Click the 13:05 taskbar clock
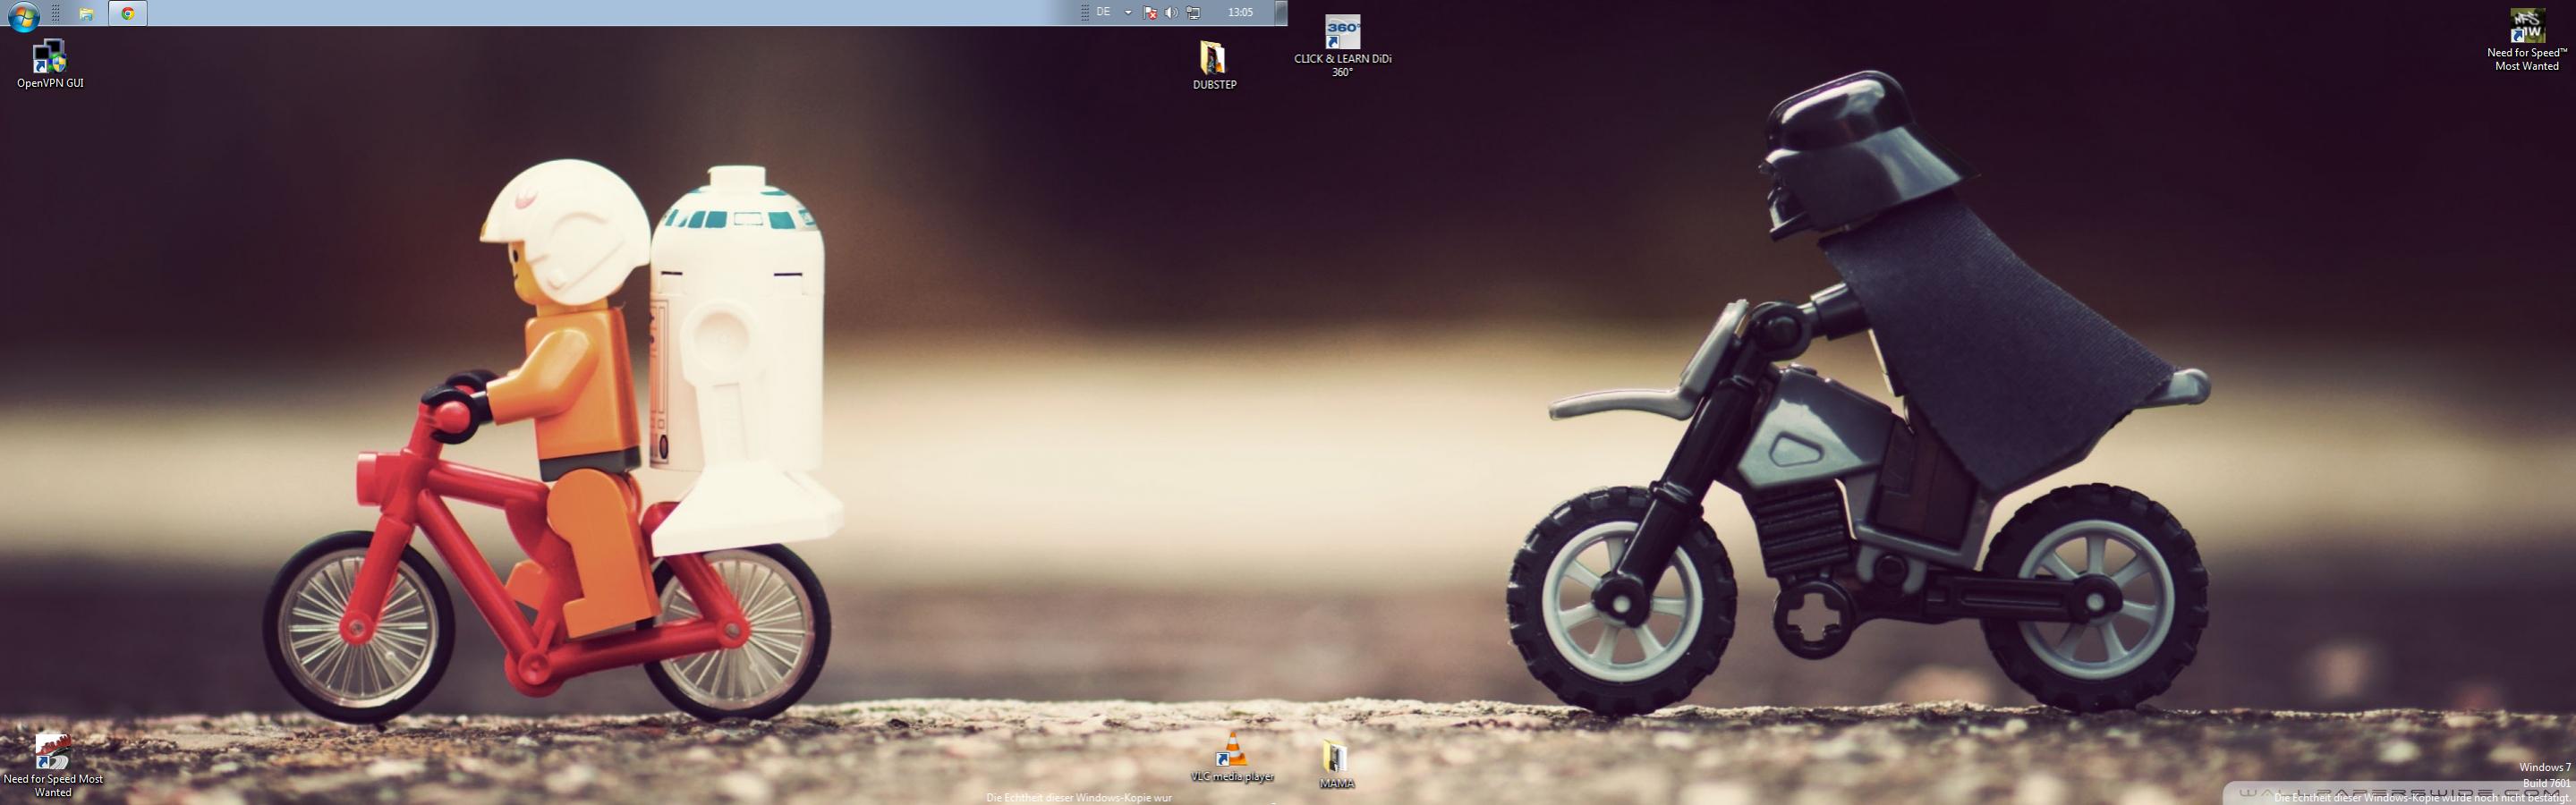 (x=1240, y=13)
